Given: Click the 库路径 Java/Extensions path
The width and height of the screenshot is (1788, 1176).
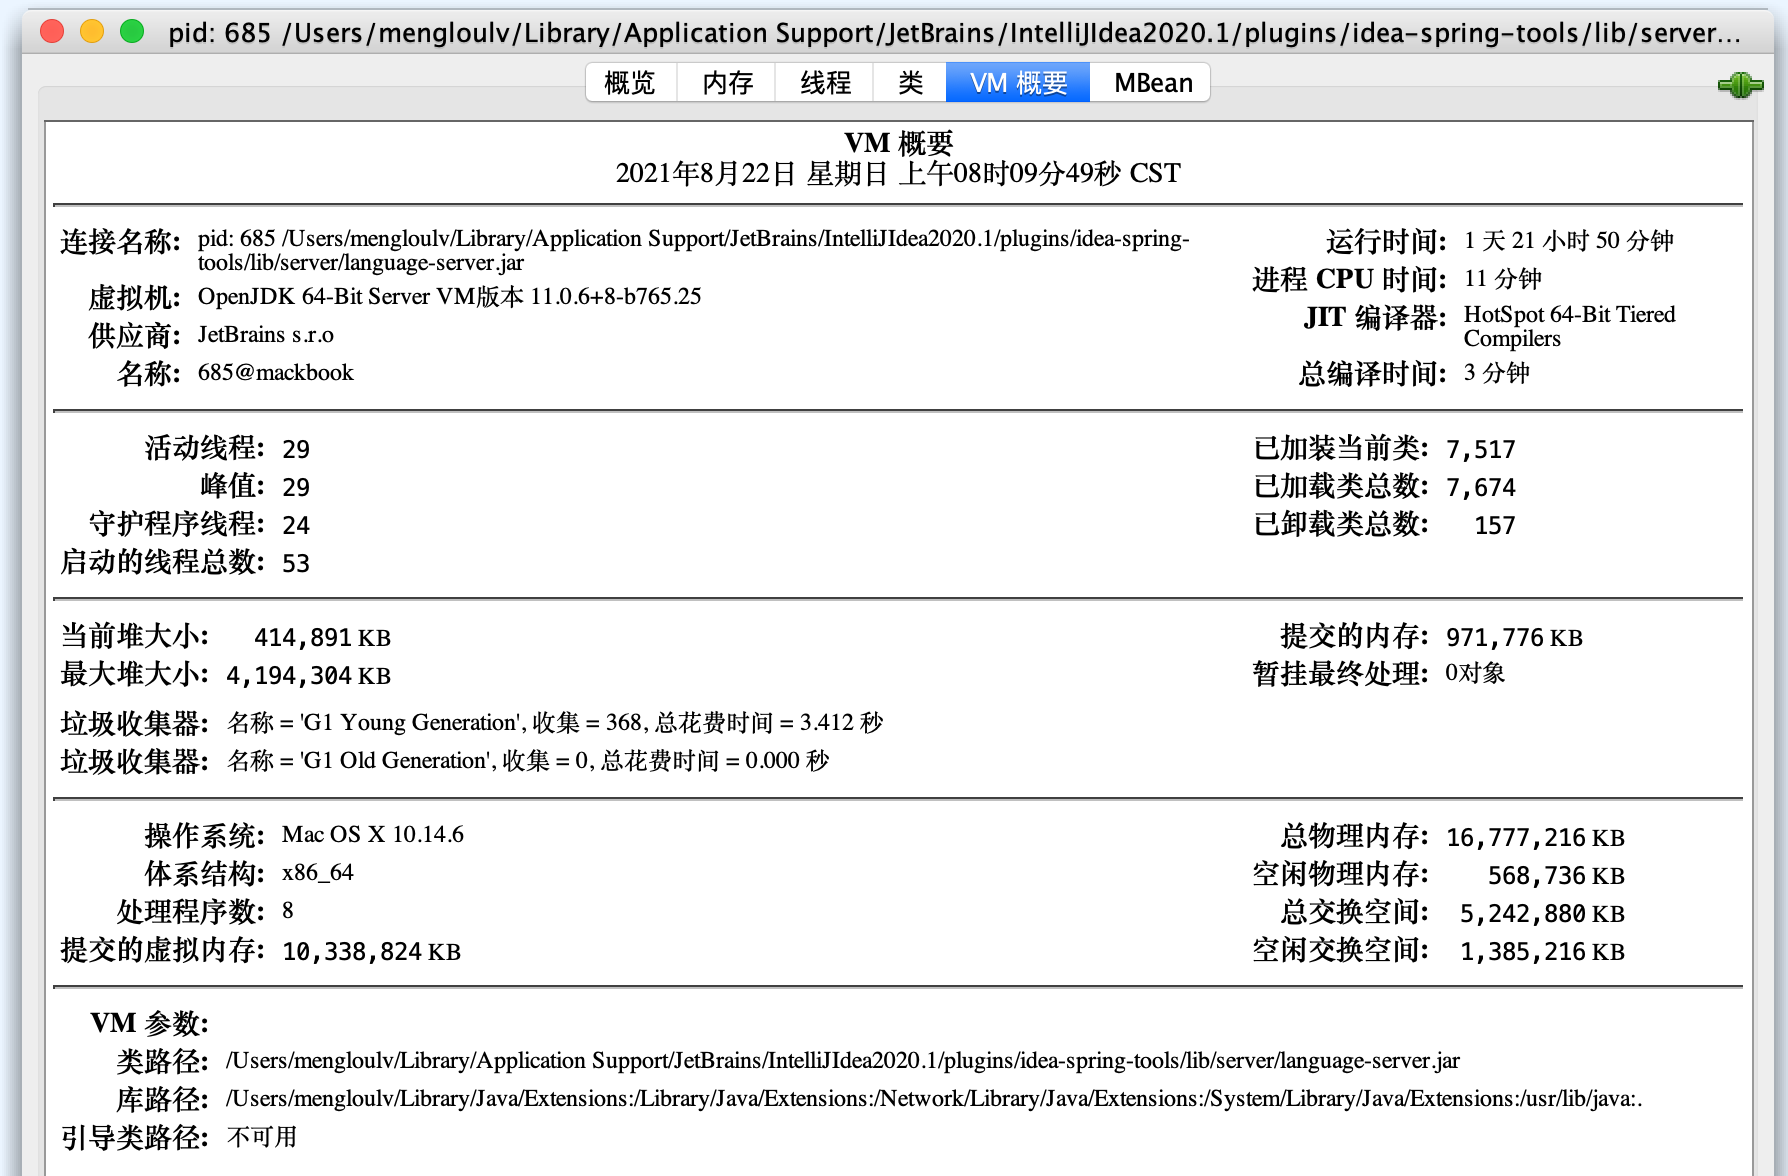Looking at the screenshot, I should point(934,1099).
